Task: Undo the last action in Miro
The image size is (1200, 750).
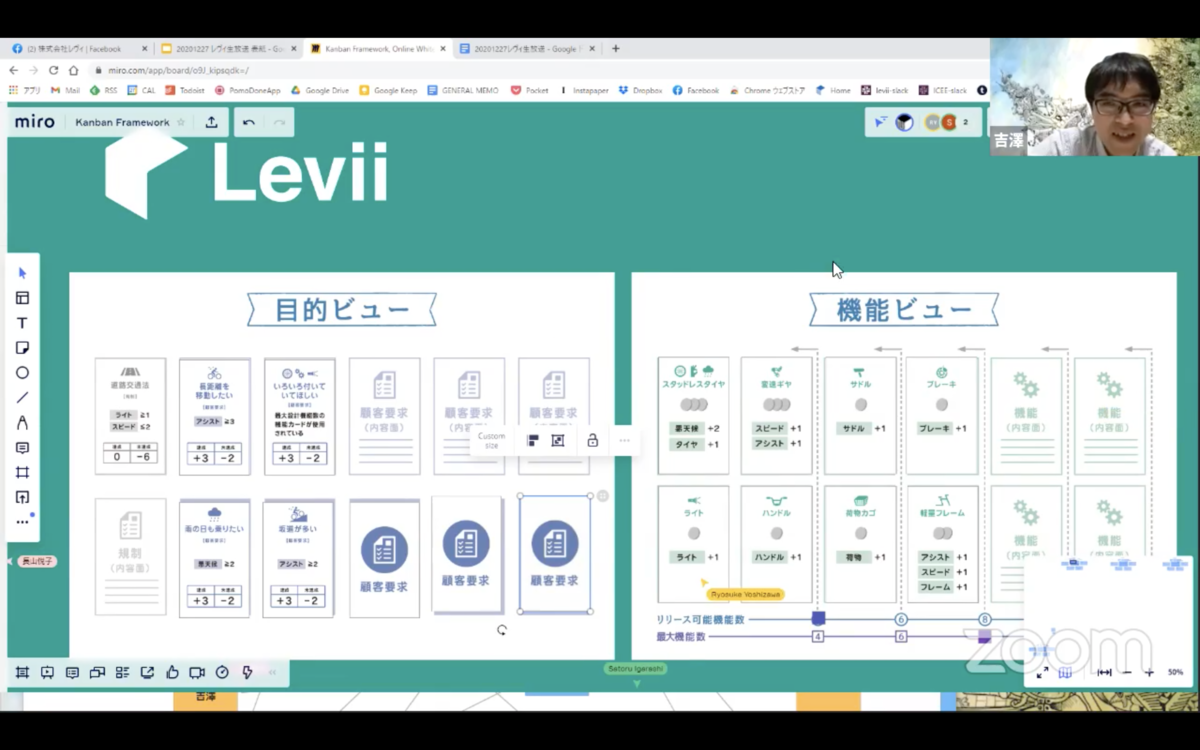Action: 249,122
